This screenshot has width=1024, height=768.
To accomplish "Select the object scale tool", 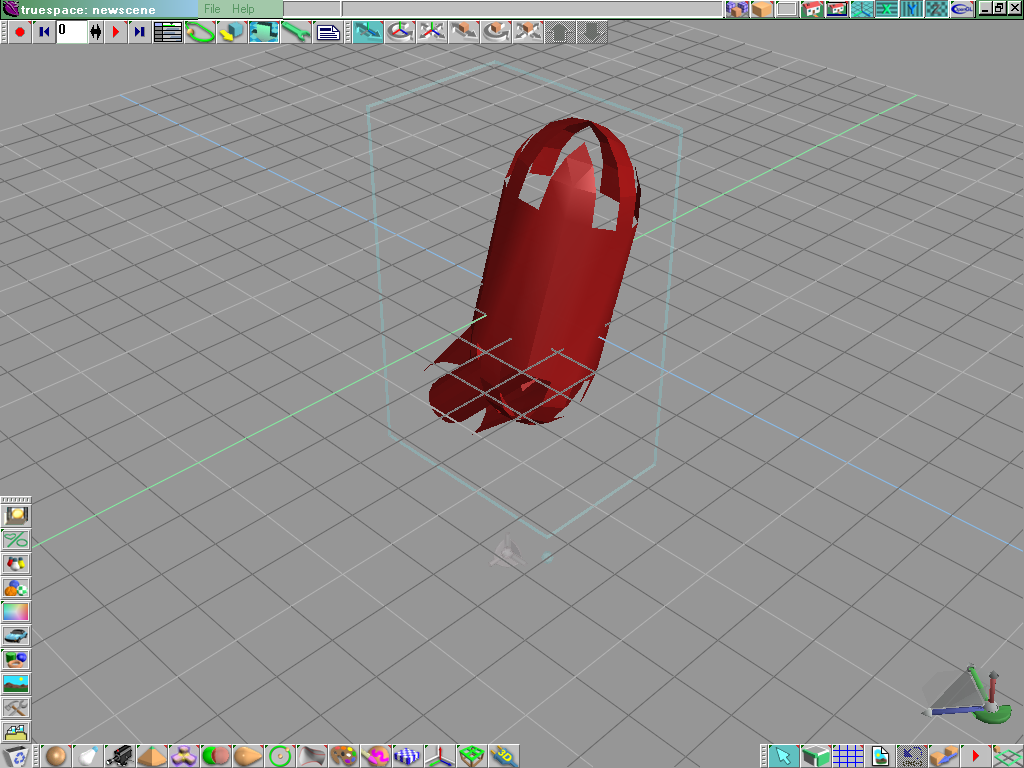I will tap(528, 31).
